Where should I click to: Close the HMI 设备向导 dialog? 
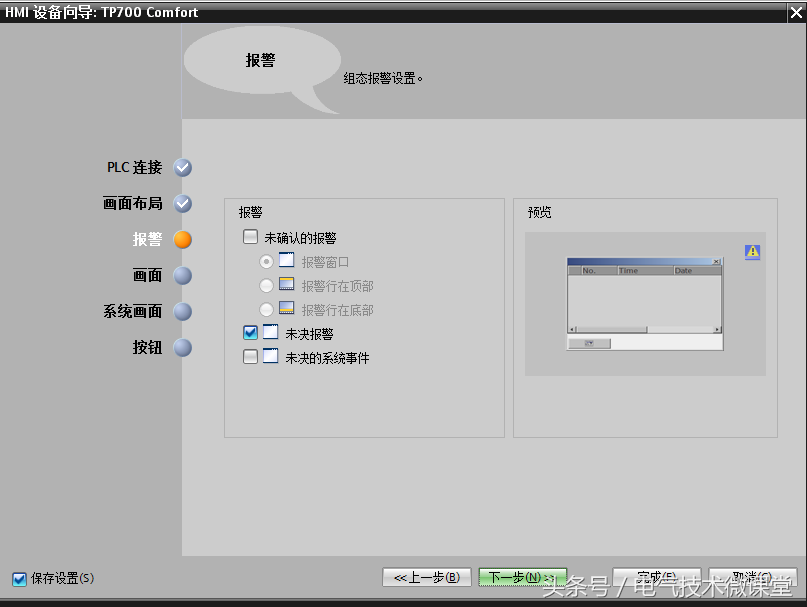[796, 12]
